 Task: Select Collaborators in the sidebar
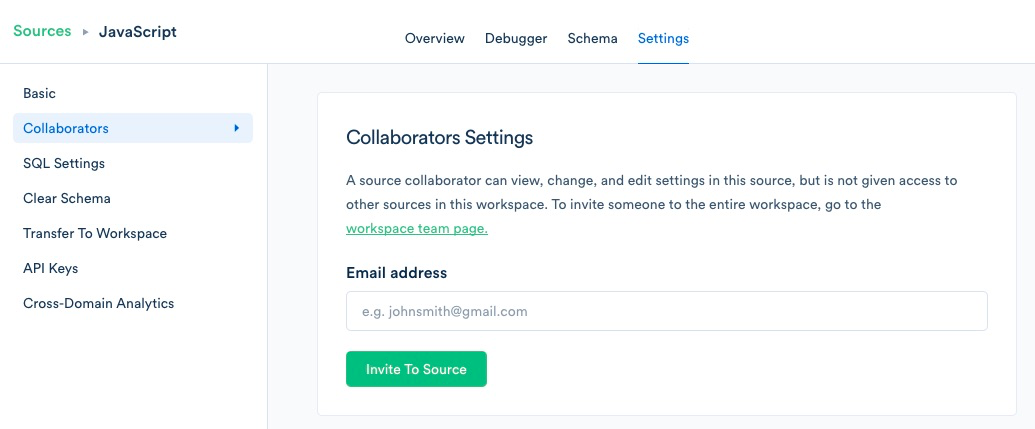coord(133,128)
